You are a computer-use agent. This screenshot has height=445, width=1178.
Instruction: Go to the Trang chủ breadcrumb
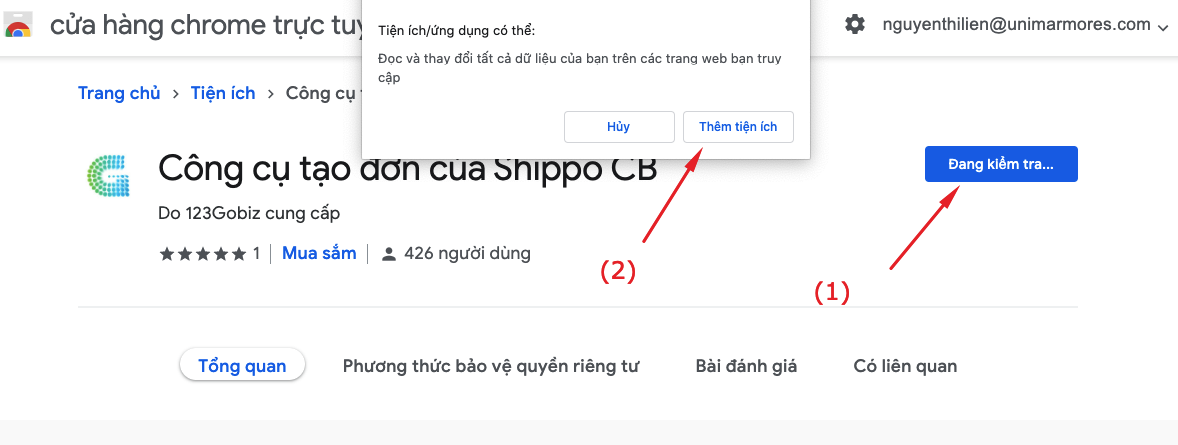coord(119,94)
